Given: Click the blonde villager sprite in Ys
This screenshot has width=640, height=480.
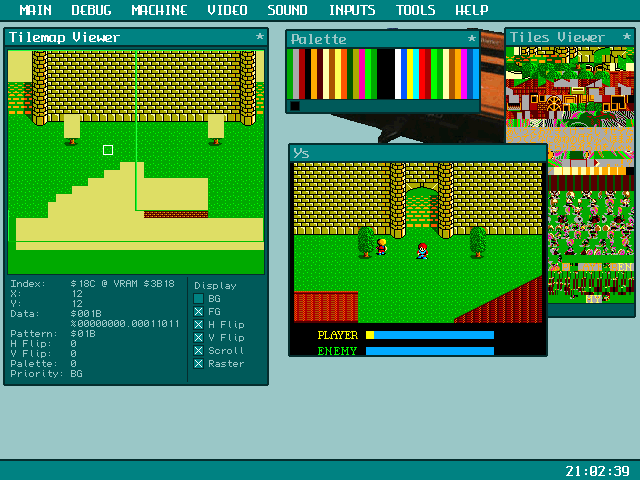Looking at the screenshot, I should click(x=382, y=247).
